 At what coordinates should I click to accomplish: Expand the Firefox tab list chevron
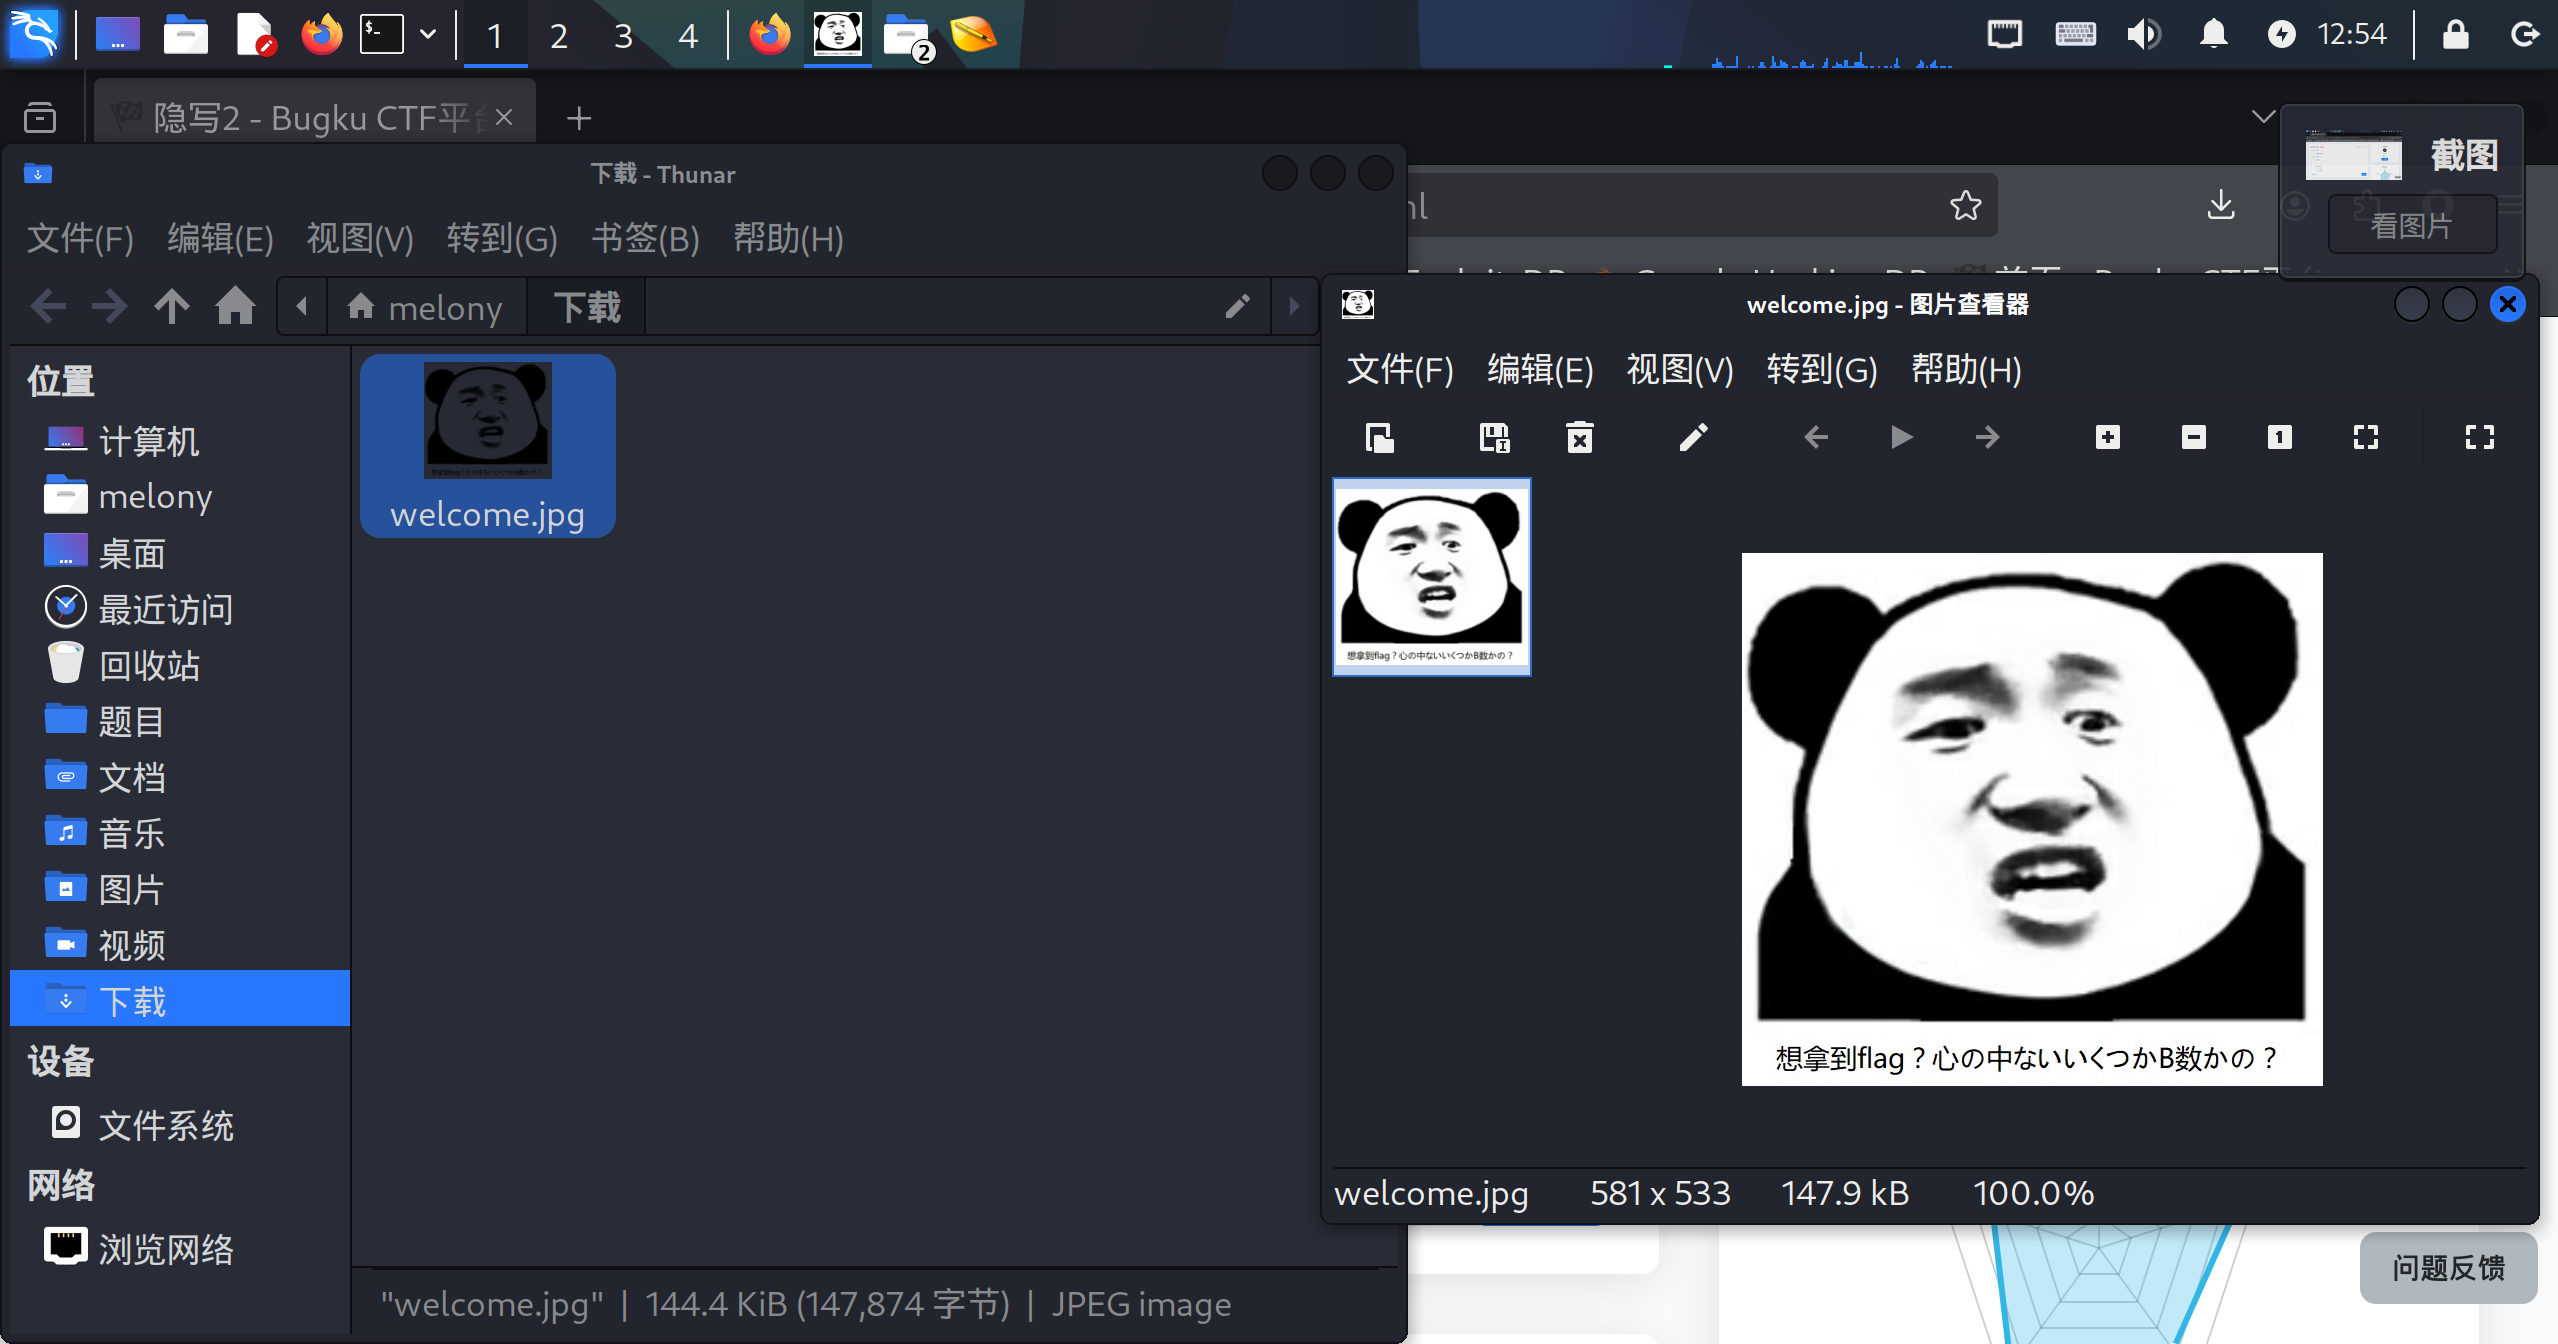(x=2262, y=117)
